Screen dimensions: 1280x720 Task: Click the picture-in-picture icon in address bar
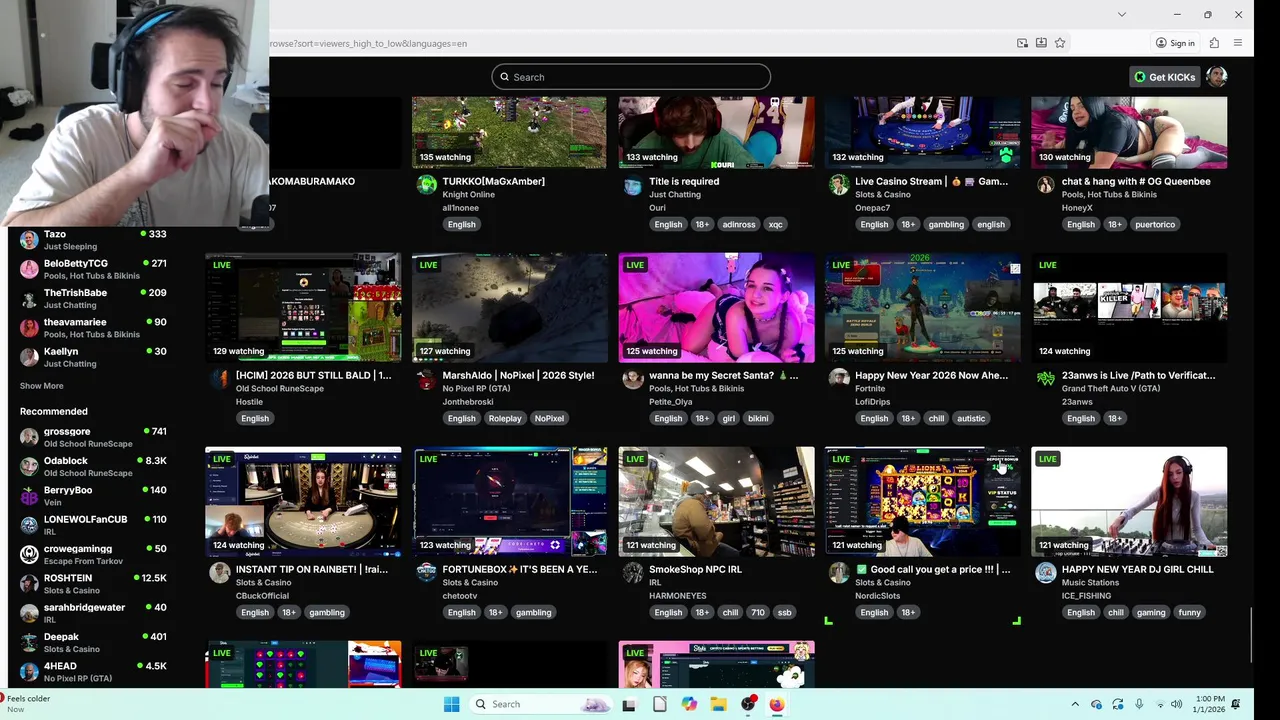(1022, 43)
